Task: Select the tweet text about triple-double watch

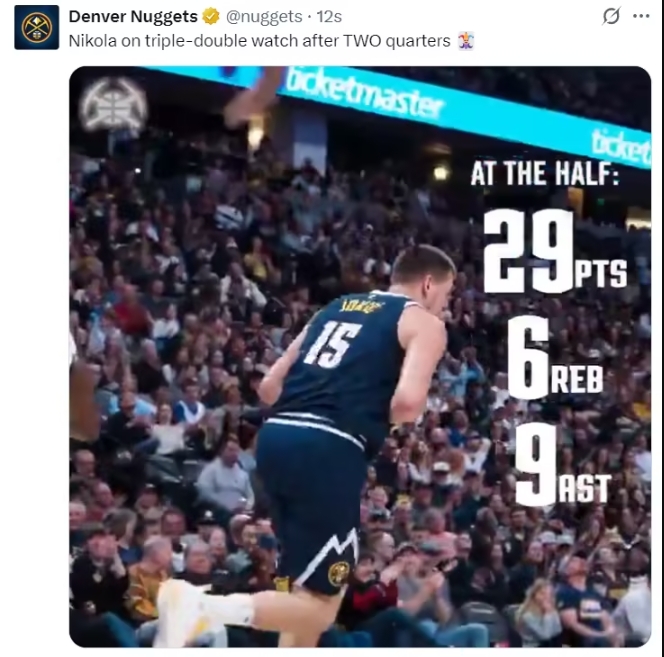Action: [x=259, y=41]
